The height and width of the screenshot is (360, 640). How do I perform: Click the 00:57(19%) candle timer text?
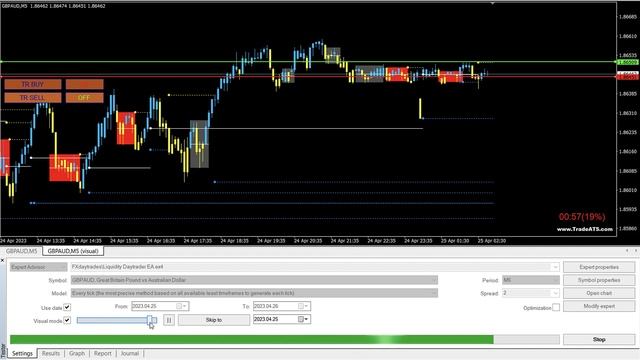coord(582,217)
